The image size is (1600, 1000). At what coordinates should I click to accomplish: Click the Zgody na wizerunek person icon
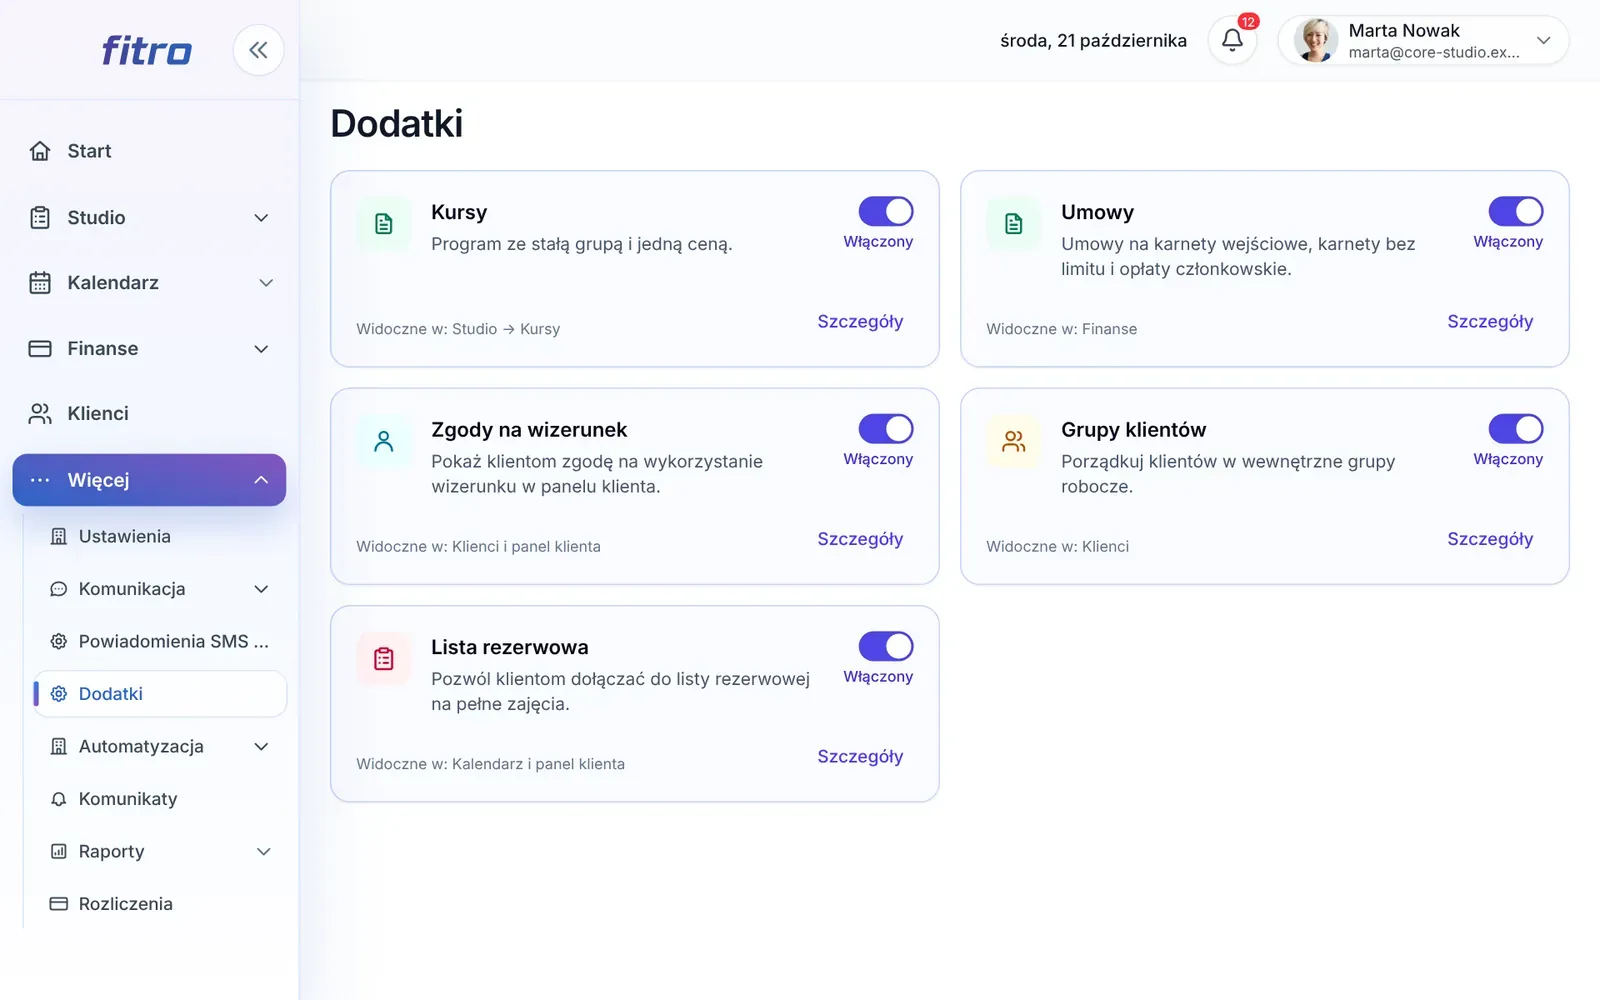(x=384, y=441)
